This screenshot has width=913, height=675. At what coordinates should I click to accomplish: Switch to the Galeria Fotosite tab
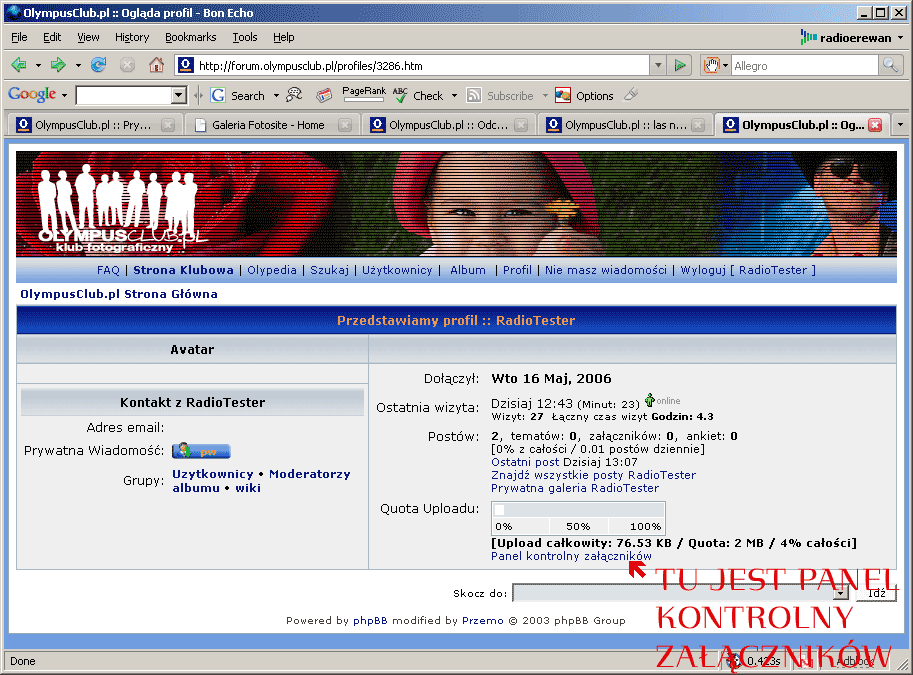click(268, 125)
